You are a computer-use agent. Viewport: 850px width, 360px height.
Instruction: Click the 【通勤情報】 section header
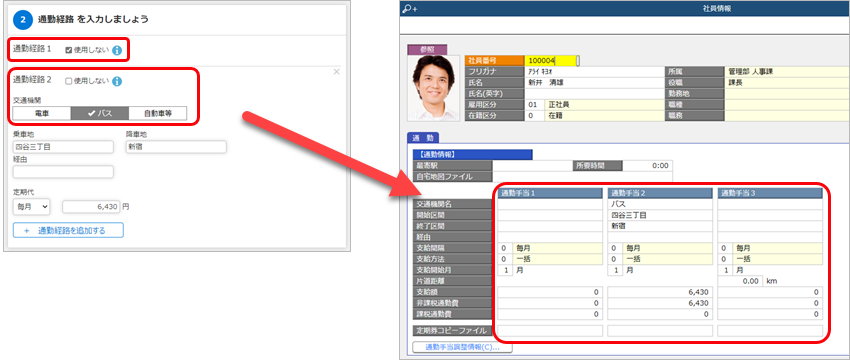tap(472, 155)
